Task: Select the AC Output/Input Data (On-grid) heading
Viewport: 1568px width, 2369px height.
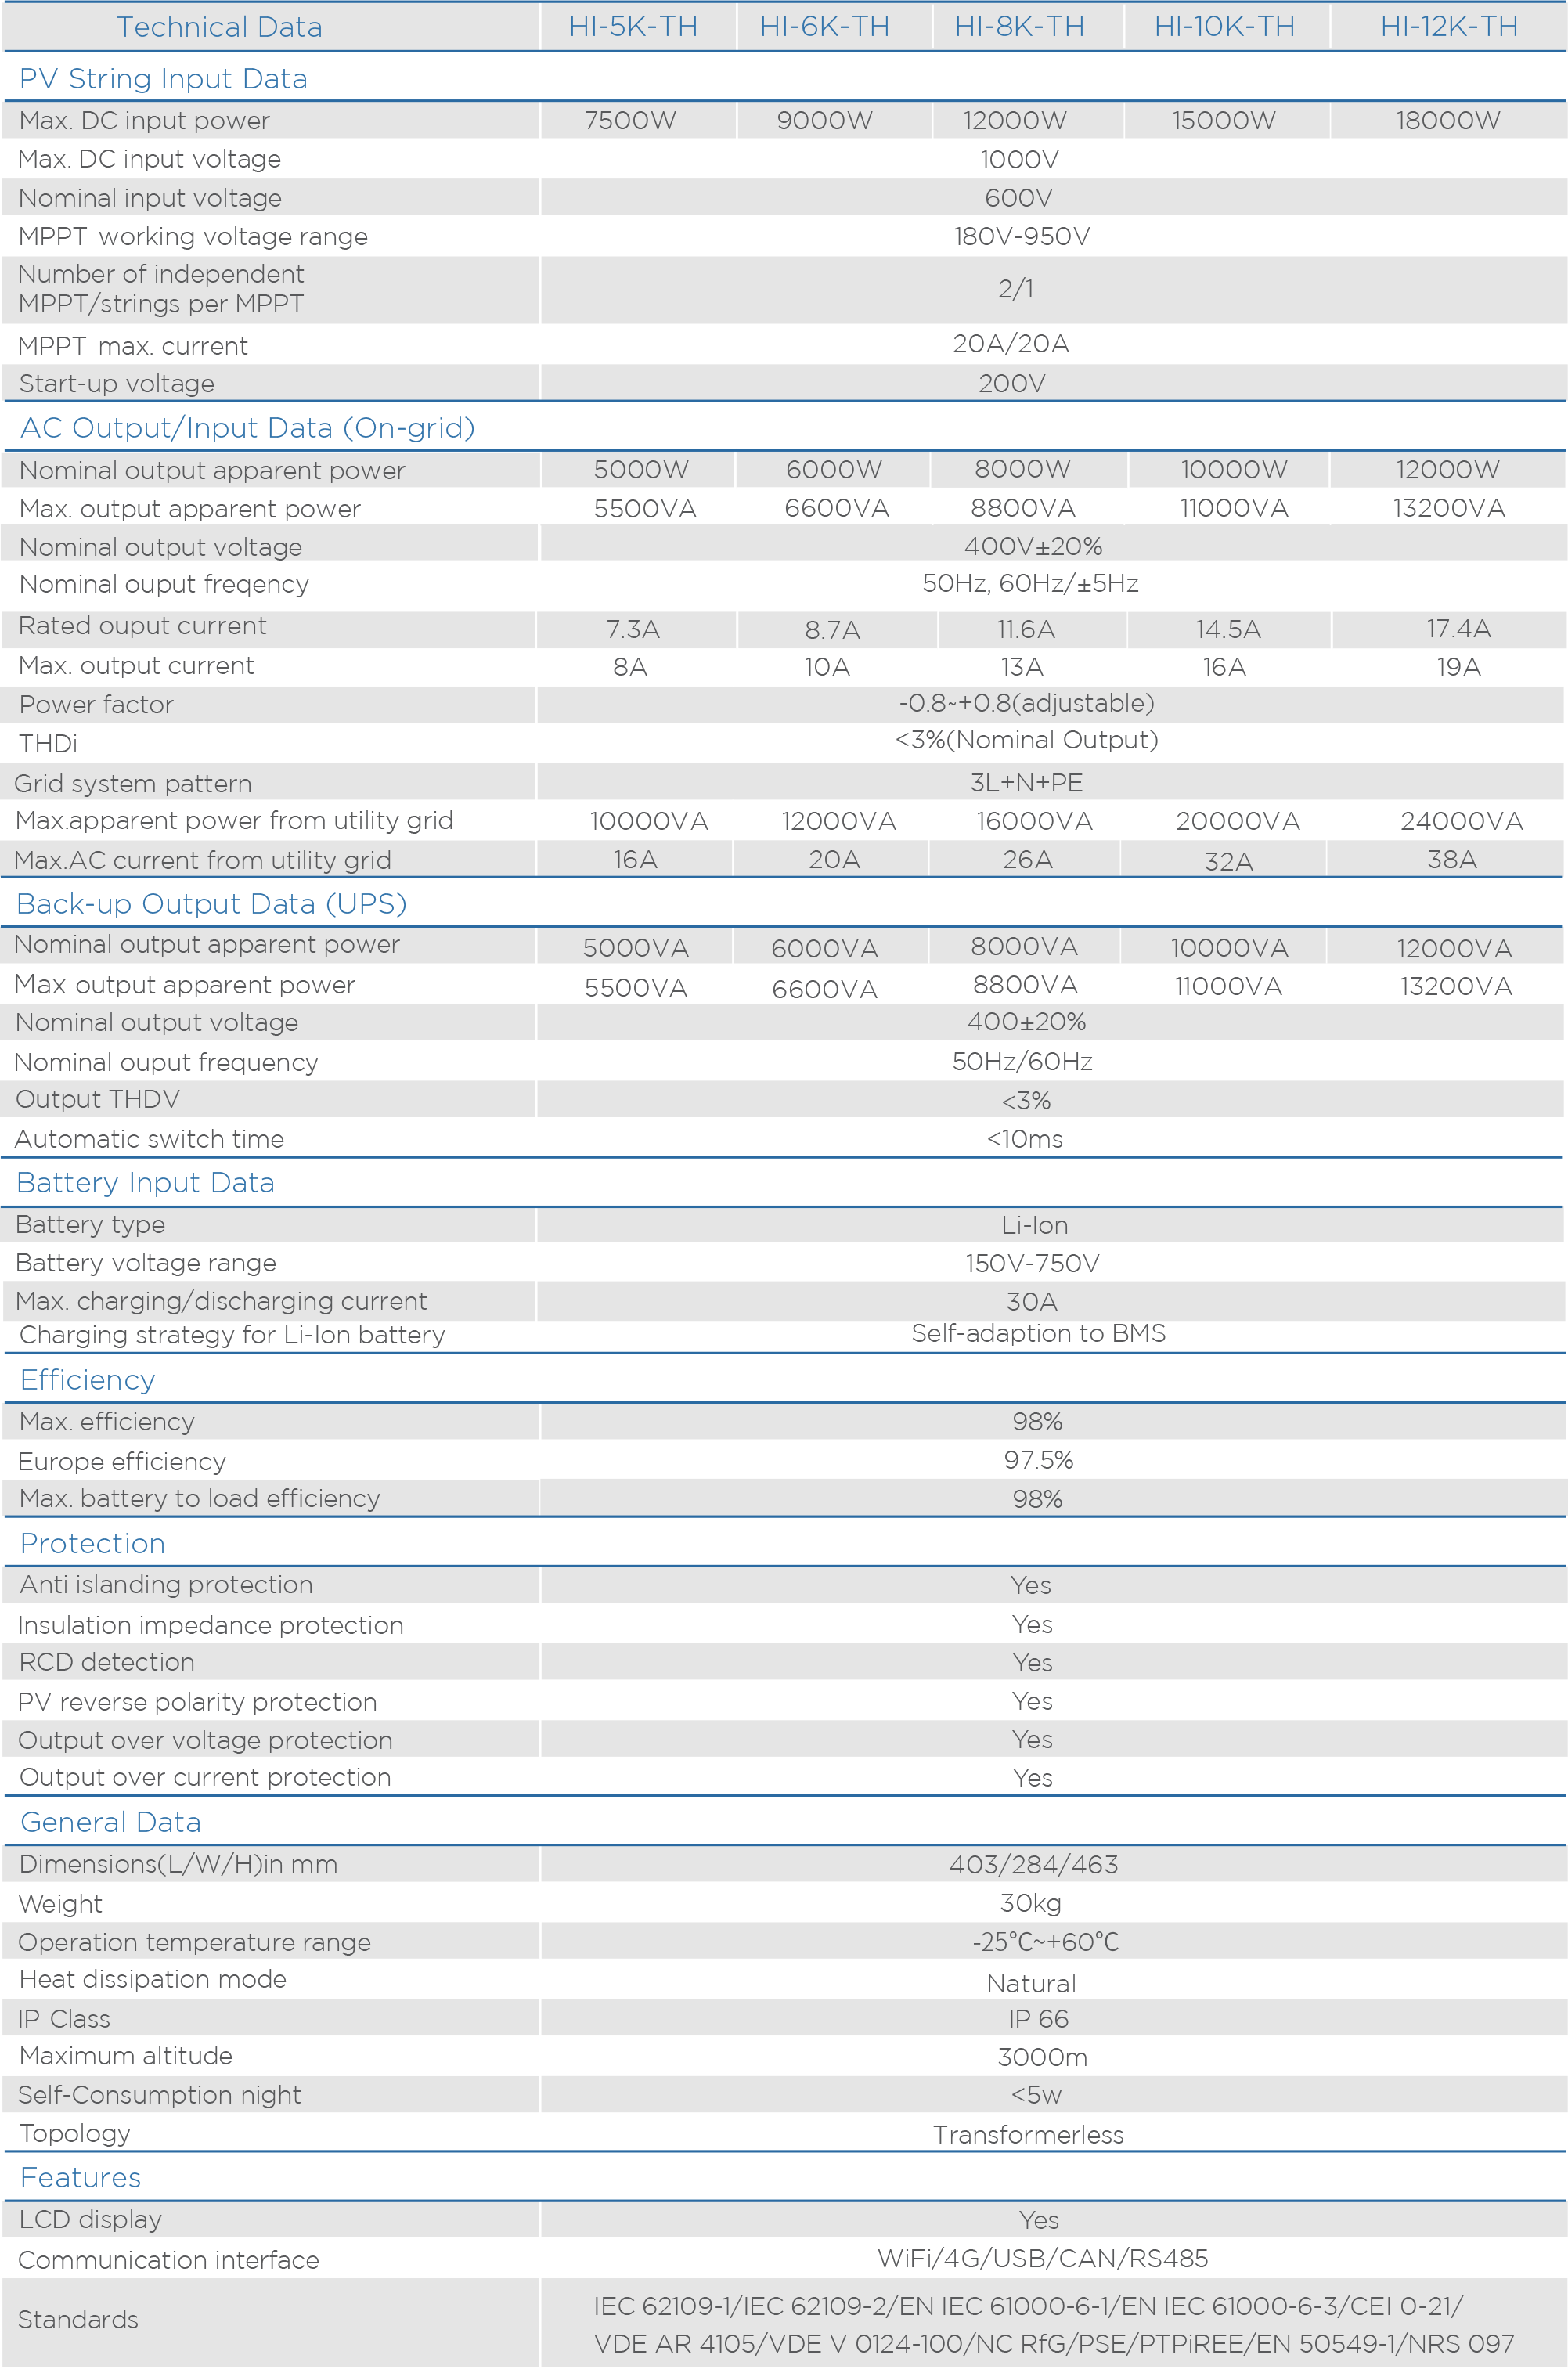Action: point(247,428)
